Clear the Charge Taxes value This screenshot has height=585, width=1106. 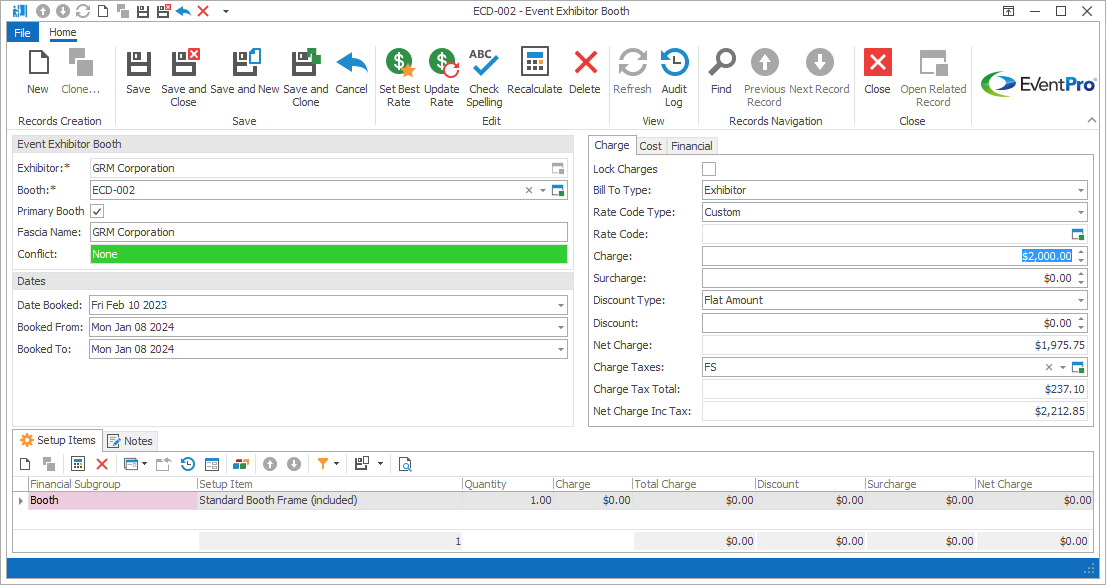click(x=1049, y=367)
